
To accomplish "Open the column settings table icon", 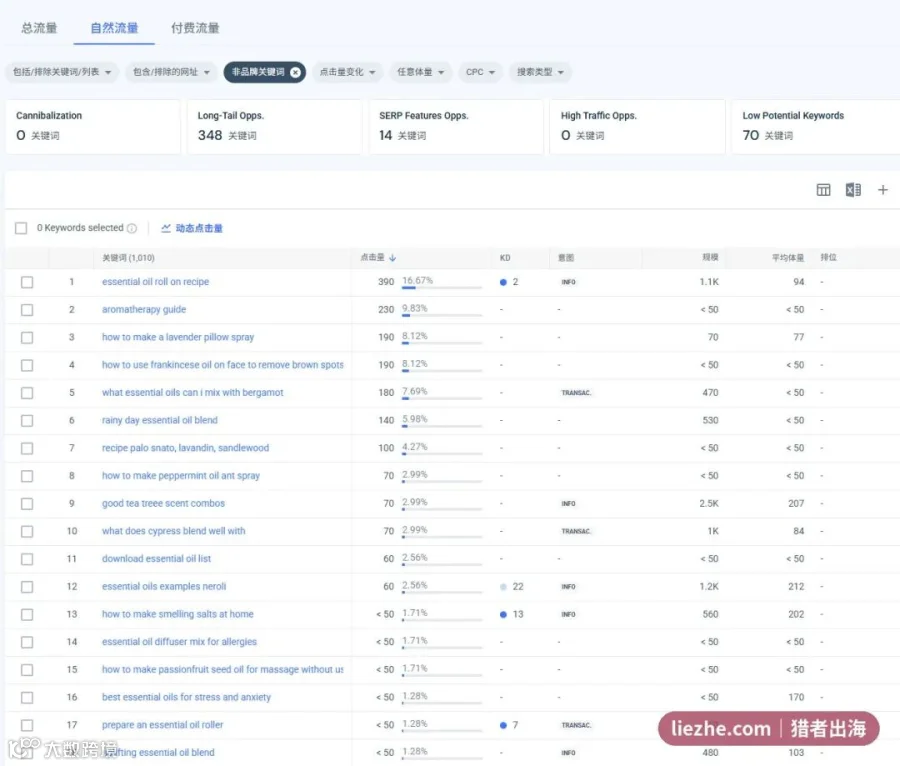I will [823, 190].
